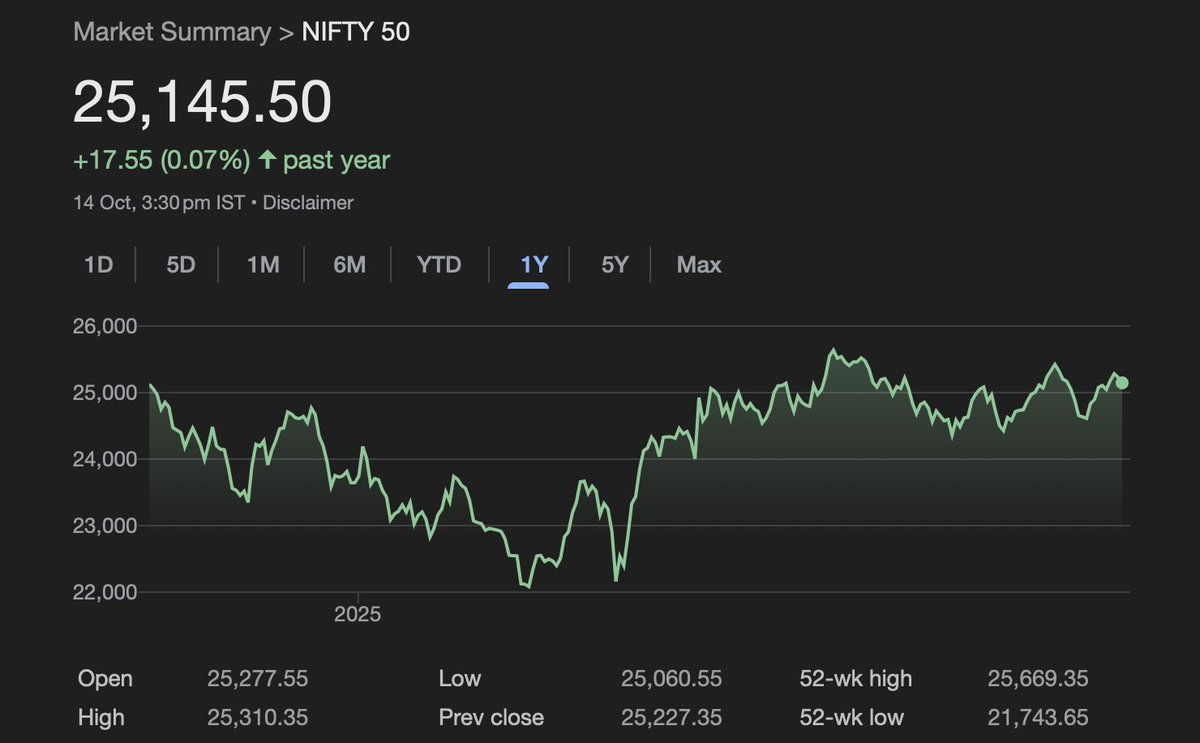The image size is (1200, 743).
Task: Select the 5Y time range tab
Action: click(615, 265)
